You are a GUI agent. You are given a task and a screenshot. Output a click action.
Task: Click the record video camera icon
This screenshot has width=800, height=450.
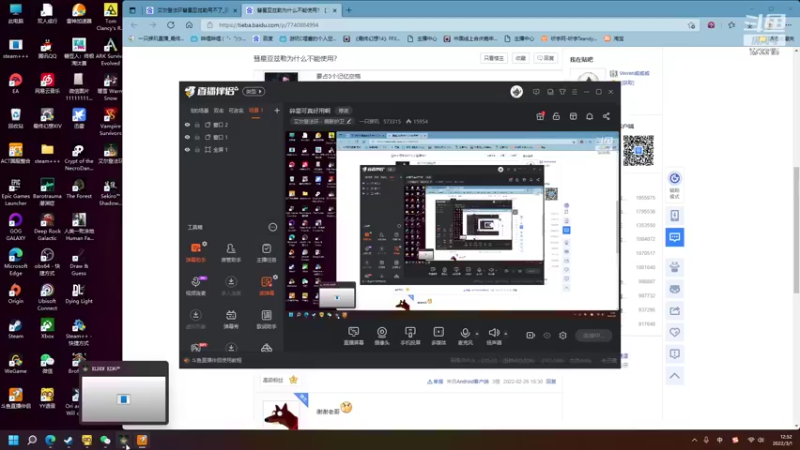click(x=531, y=335)
